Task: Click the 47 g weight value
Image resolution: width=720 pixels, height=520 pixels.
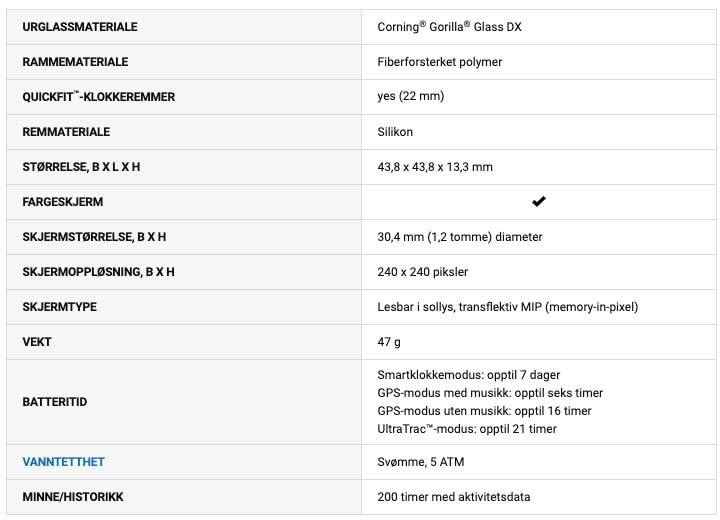Action: [389, 342]
